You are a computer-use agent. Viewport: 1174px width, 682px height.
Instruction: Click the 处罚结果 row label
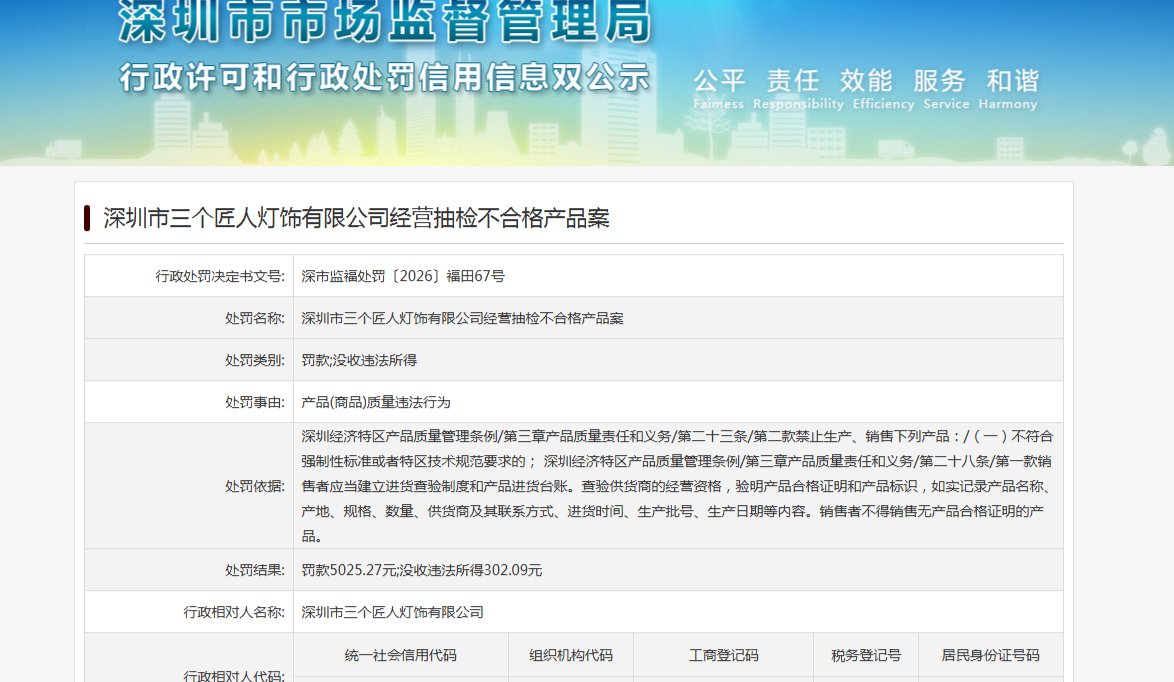255,570
